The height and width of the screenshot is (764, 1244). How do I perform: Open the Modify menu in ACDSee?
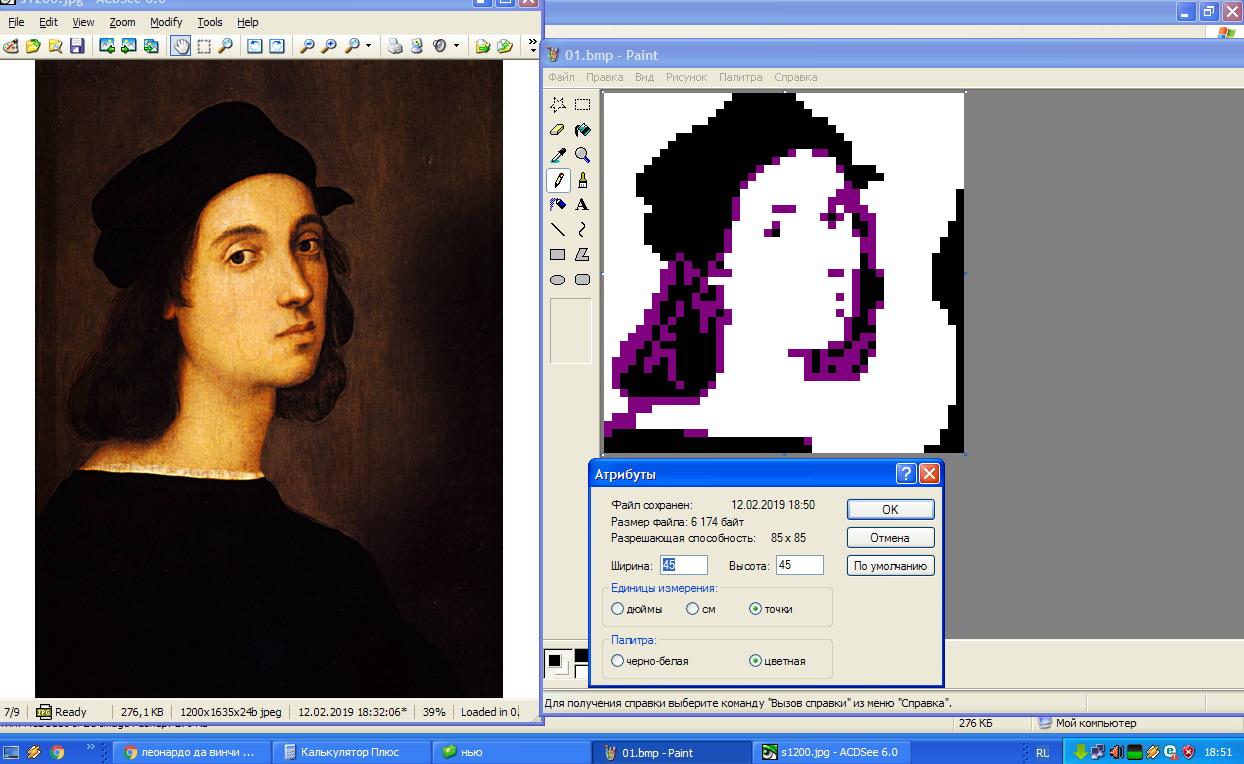click(166, 22)
